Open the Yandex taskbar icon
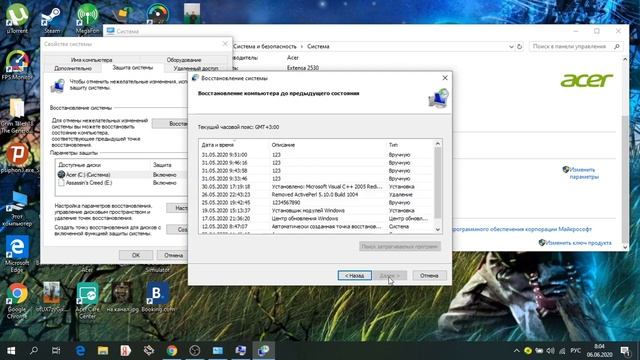The height and width of the screenshot is (360, 640). 126,351
